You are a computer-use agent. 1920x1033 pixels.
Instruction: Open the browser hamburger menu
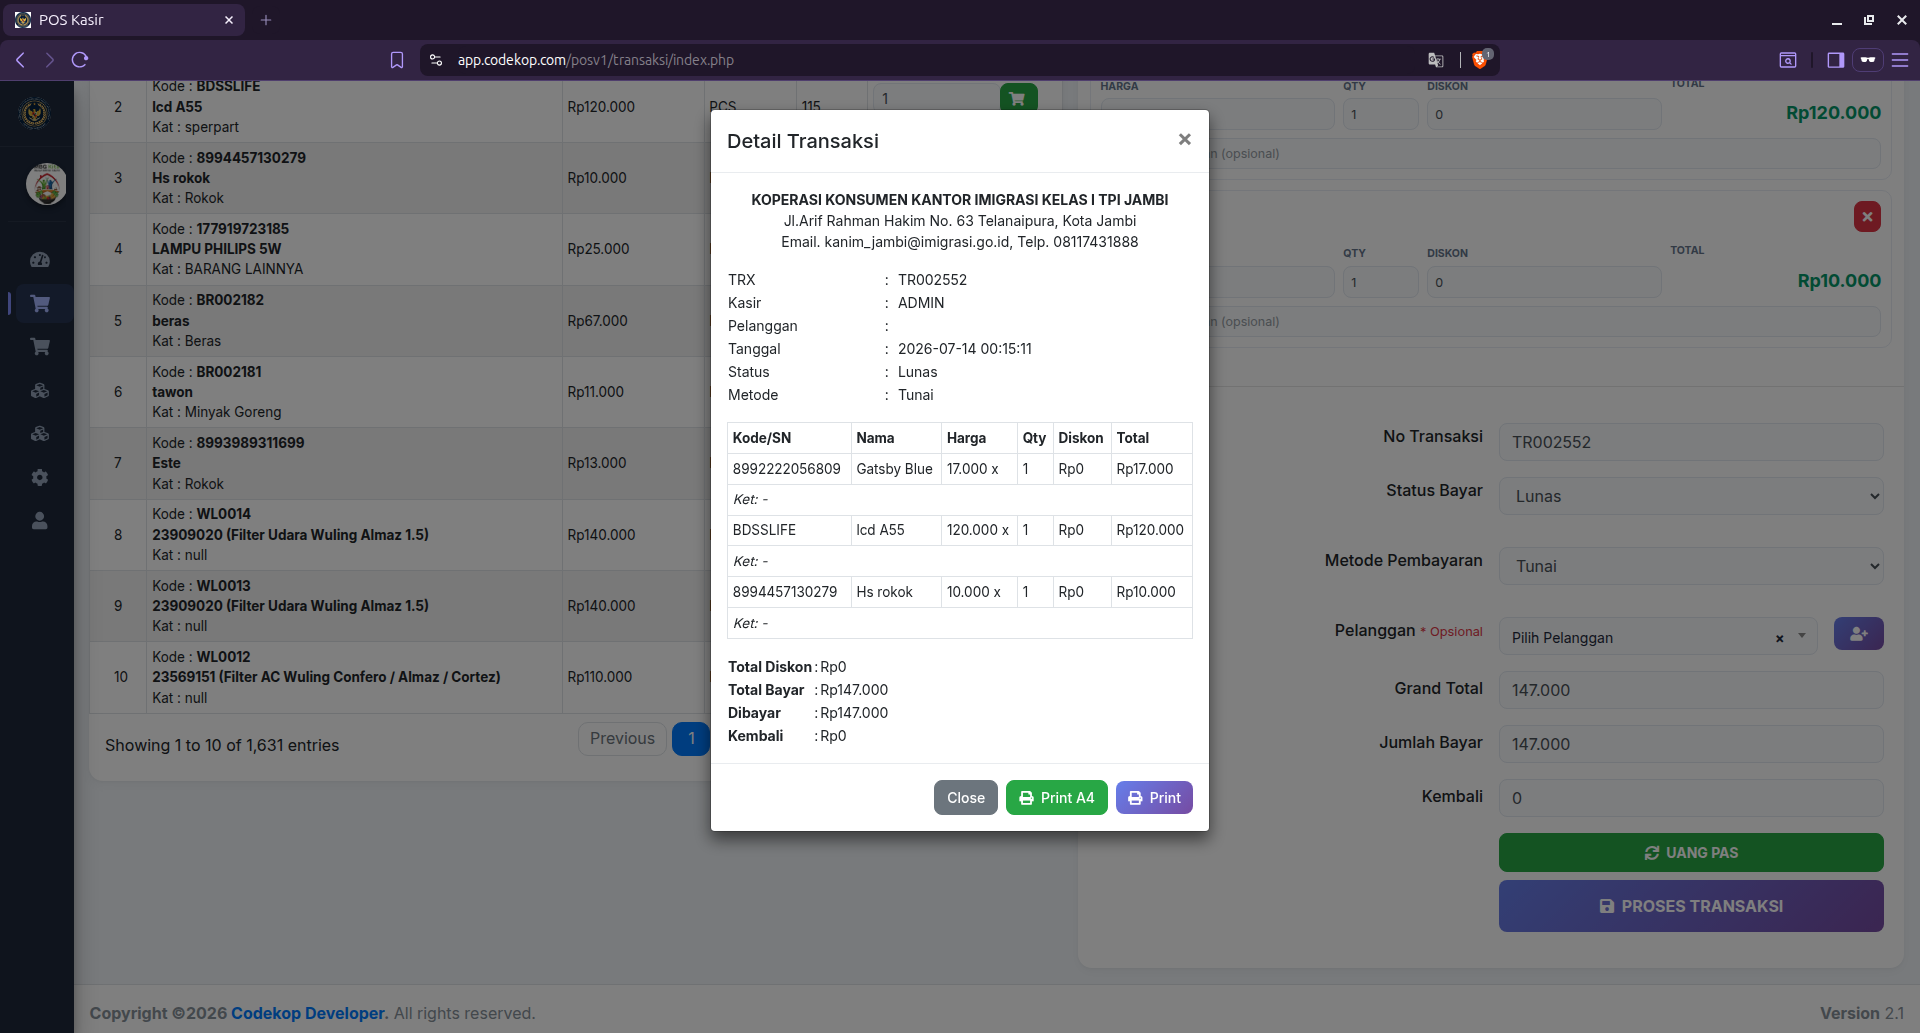pos(1900,60)
